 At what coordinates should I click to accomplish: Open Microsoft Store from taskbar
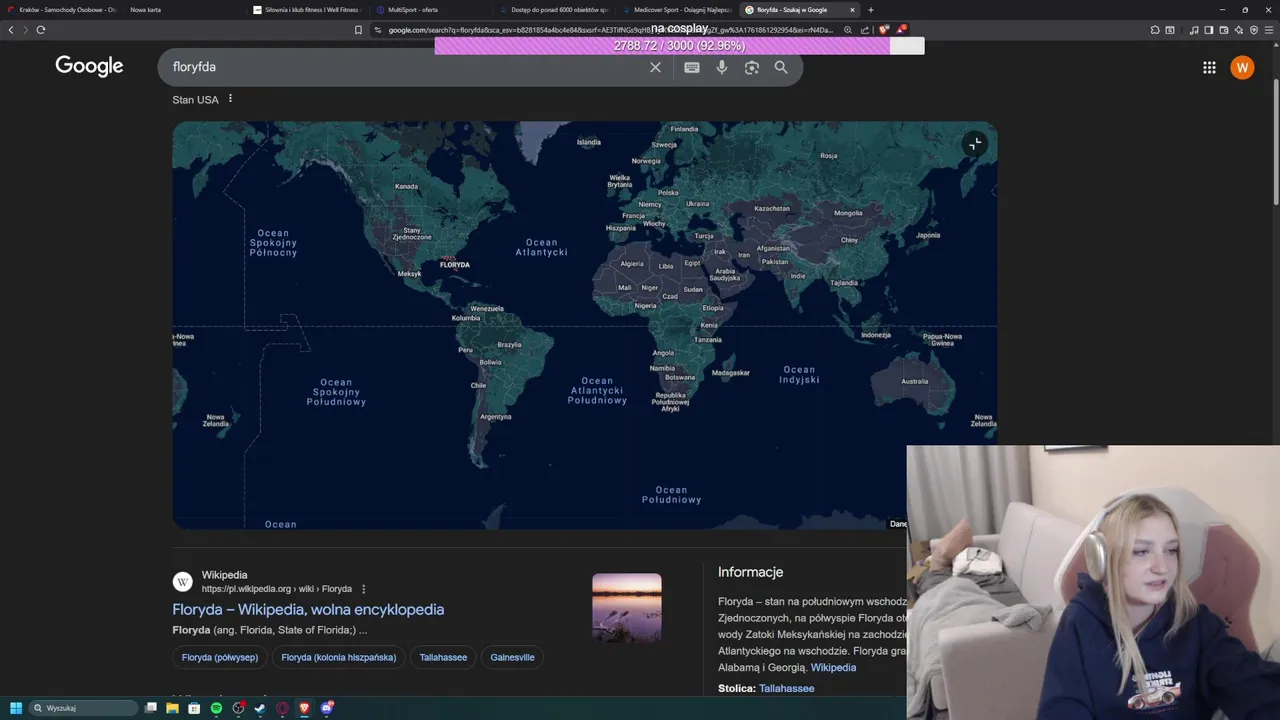pyautogui.click(x=194, y=708)
